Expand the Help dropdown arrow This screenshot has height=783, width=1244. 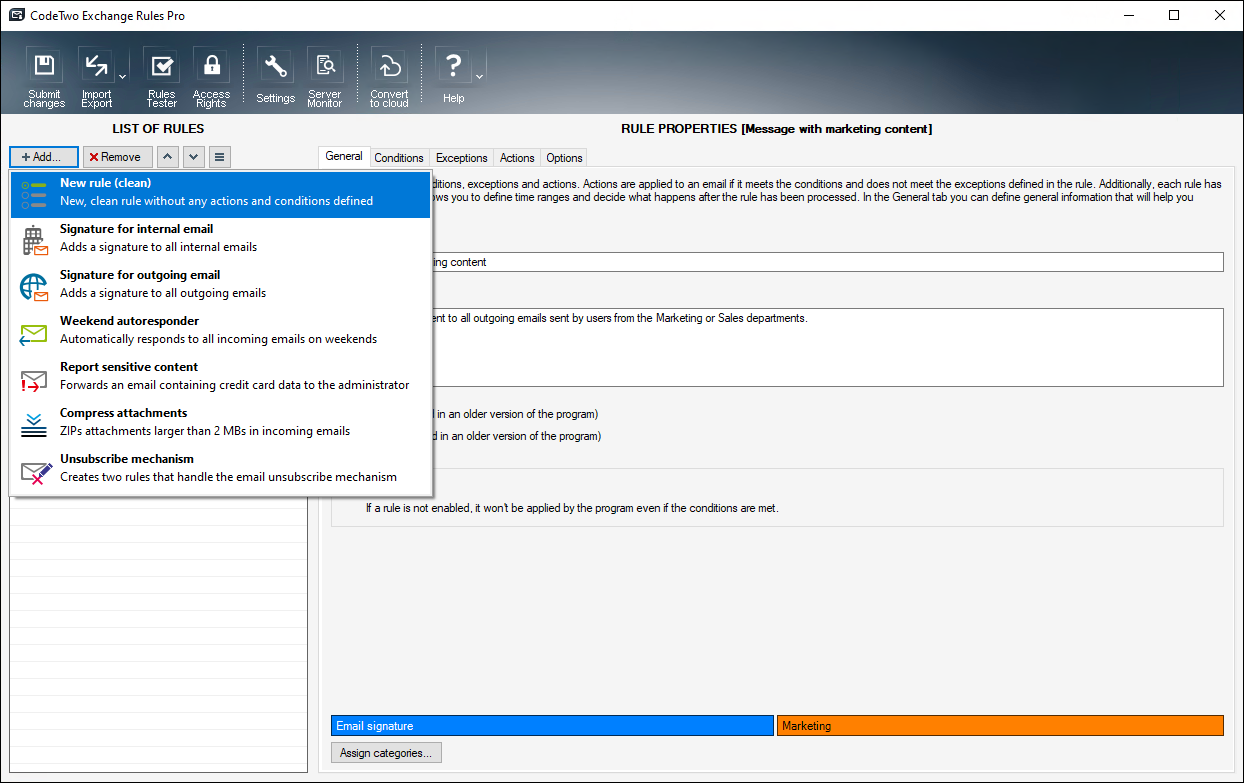479,77
